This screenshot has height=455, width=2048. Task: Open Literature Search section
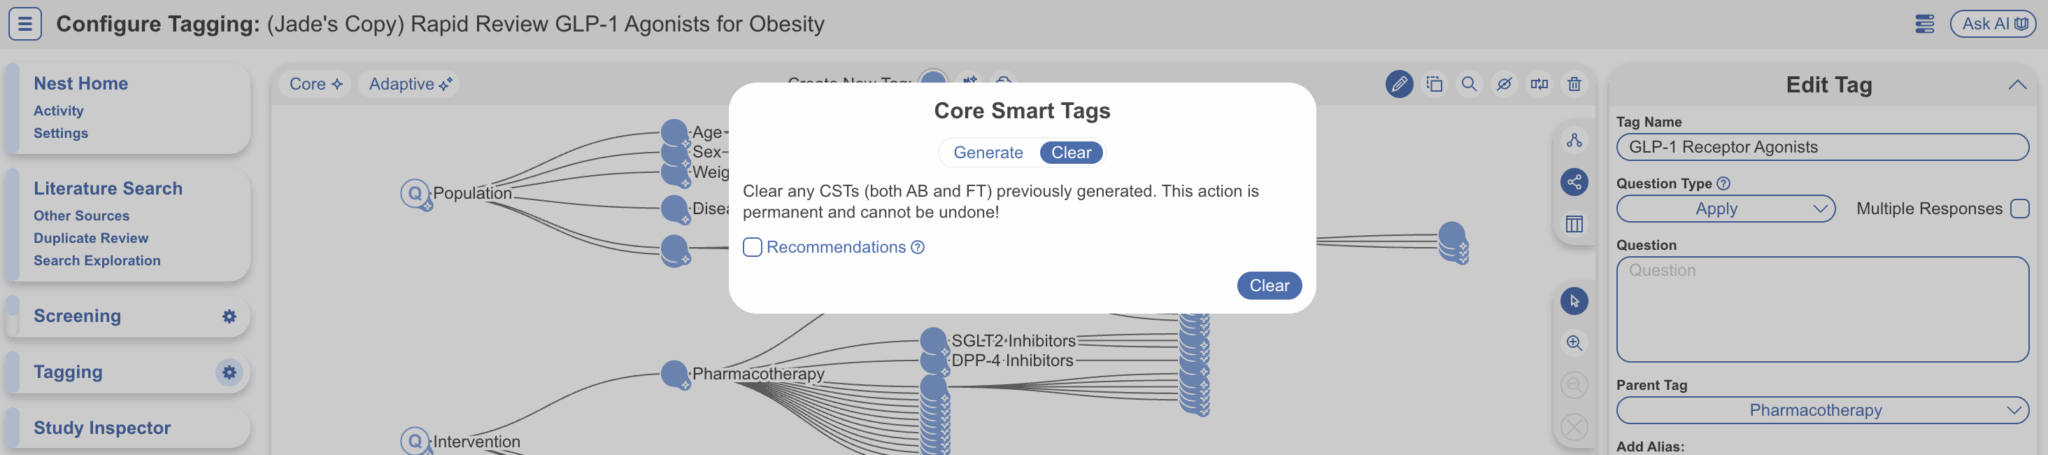click(x=108, y=189)
